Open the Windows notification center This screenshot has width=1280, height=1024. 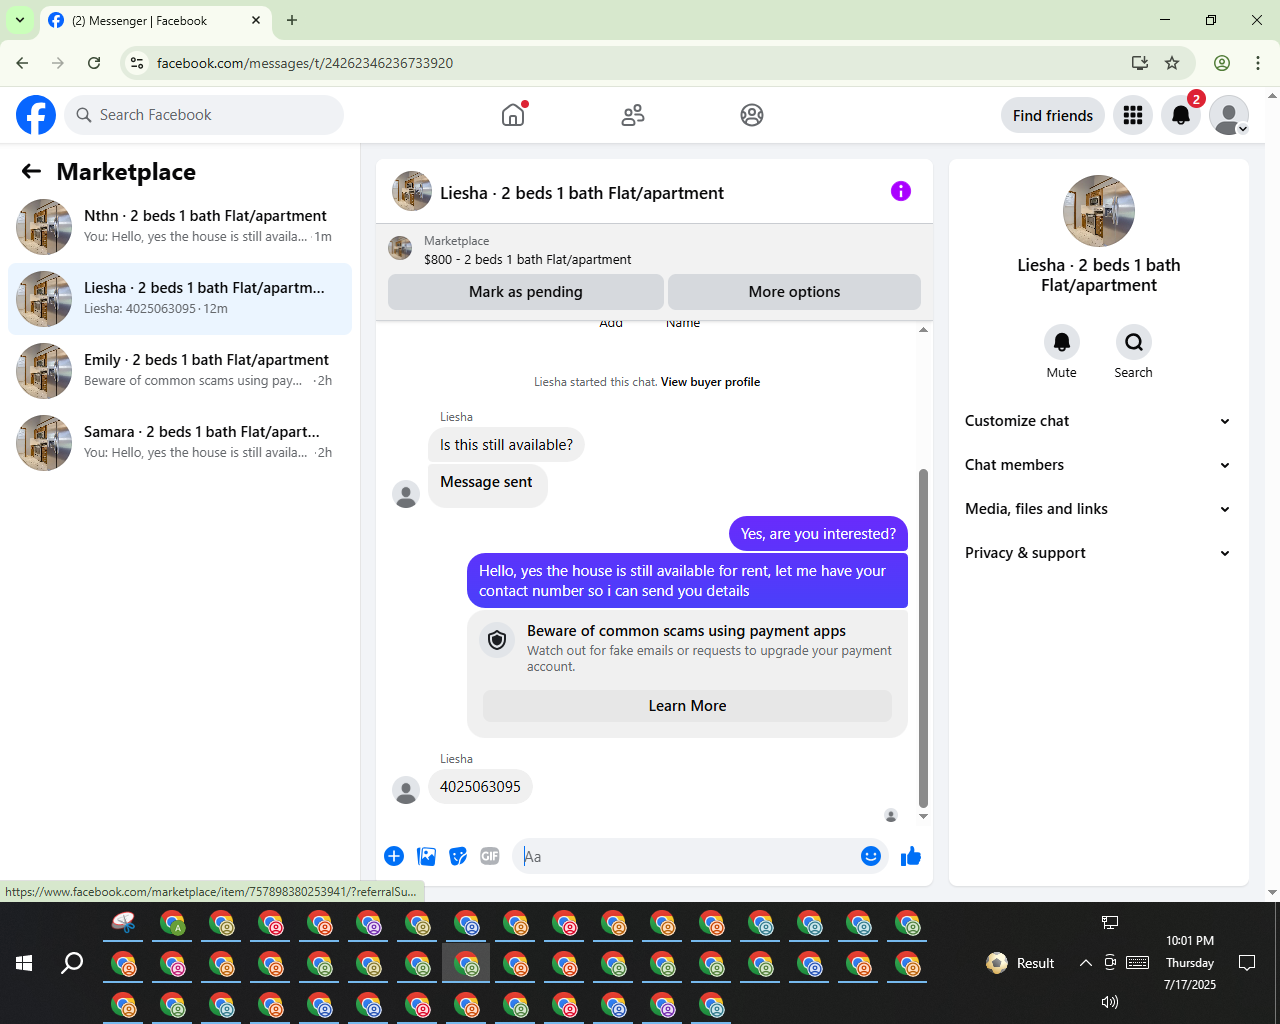coord(1247,963)
